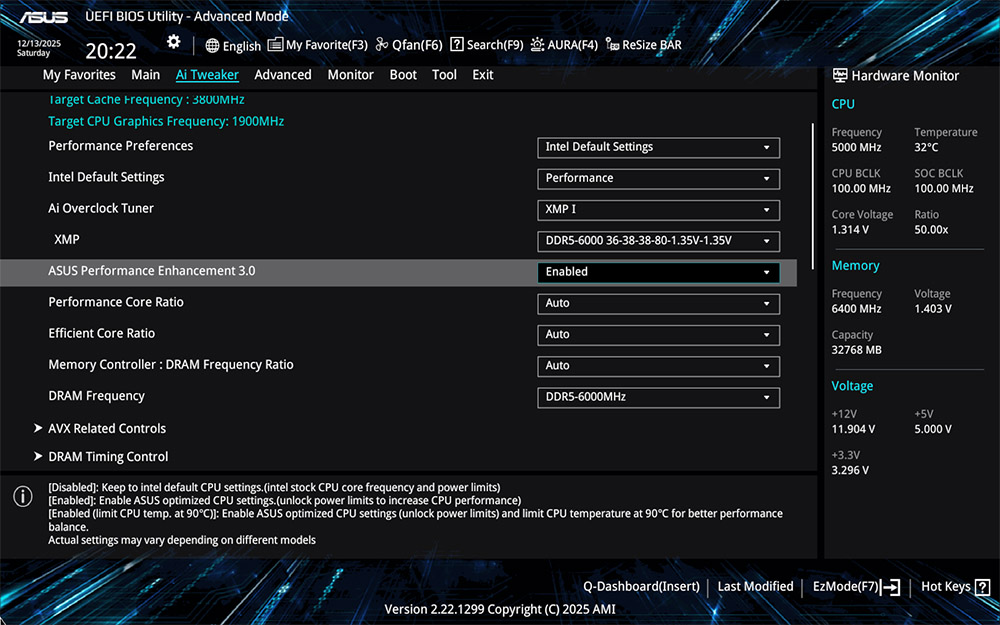Expand DRAM Timing Control submenu

(108, 457)
